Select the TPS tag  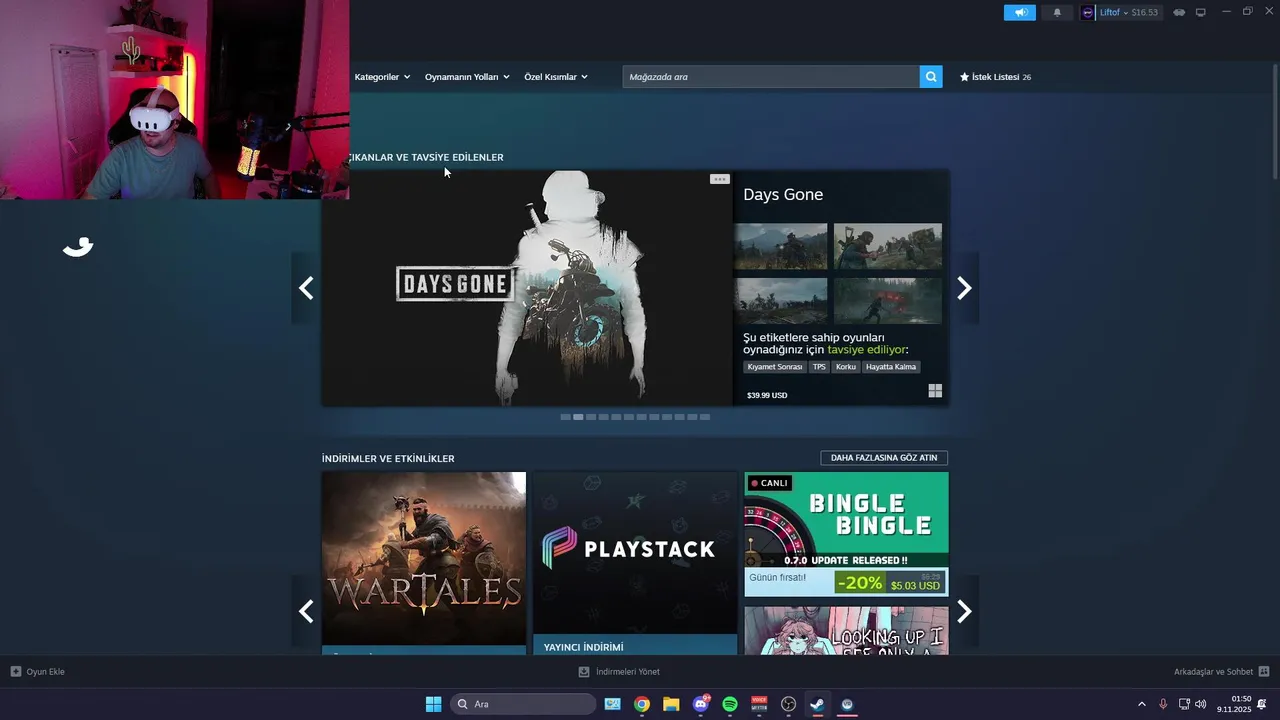coord(819,367)
